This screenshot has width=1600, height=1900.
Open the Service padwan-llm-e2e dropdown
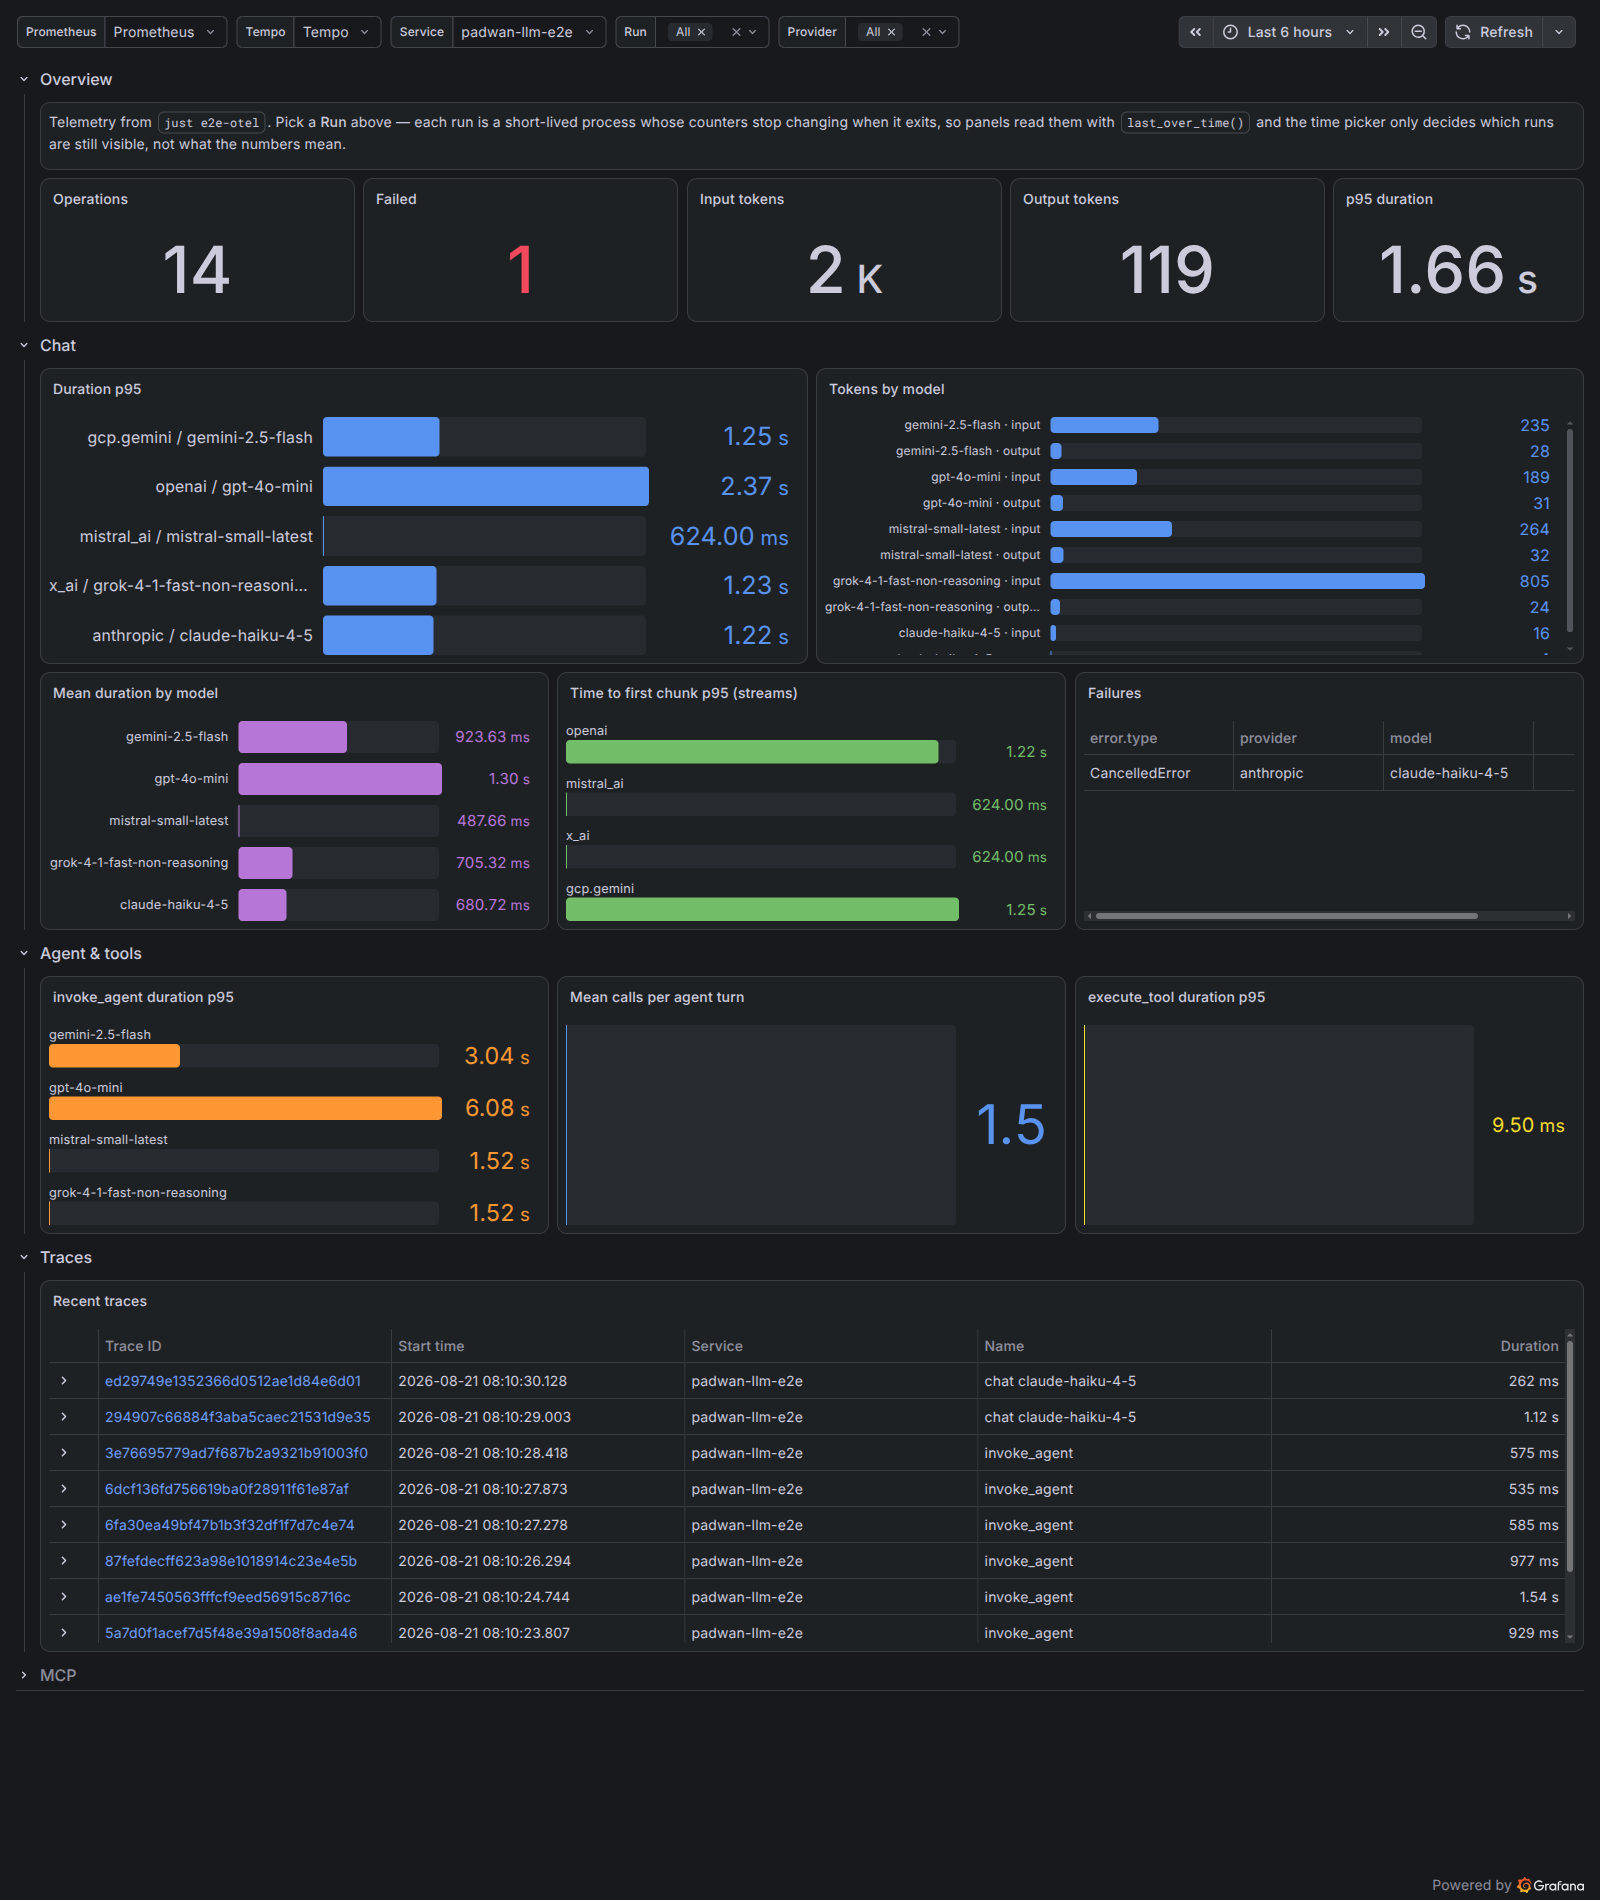coord(528,32)
